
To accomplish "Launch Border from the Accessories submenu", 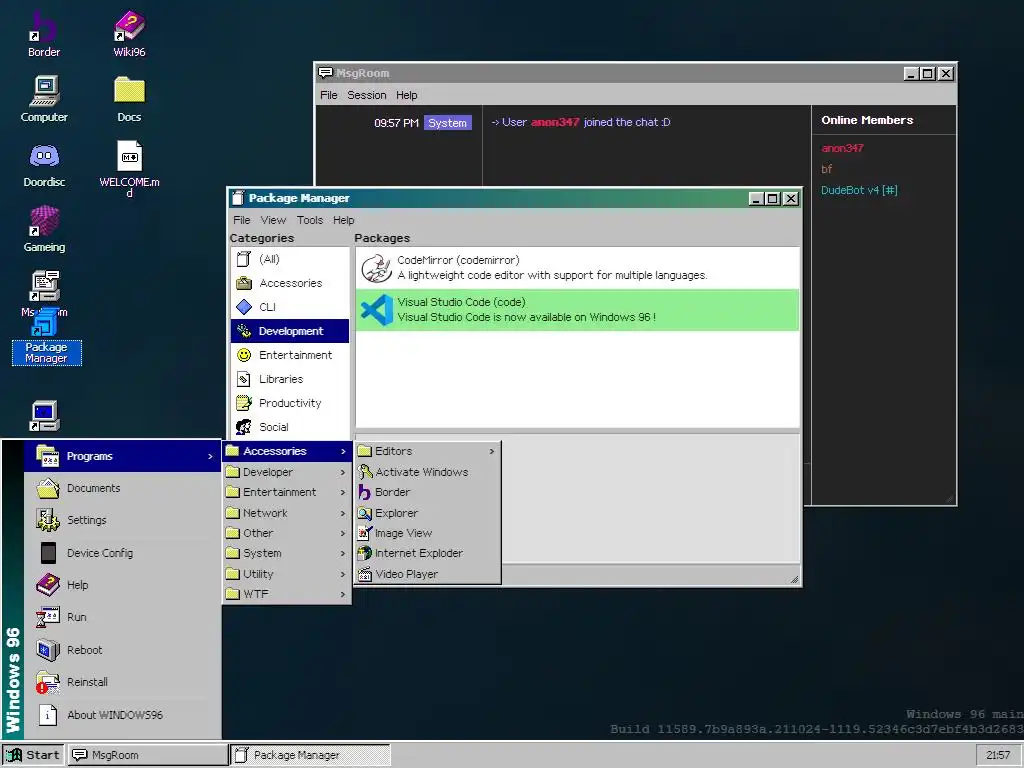I will pyautogui.click(x=428, y=492).
